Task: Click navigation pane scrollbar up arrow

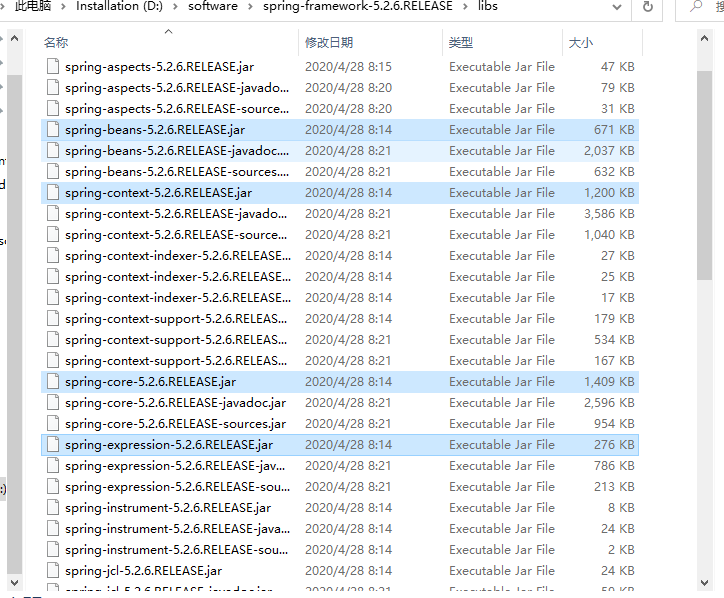Action: tap(14, 39)
